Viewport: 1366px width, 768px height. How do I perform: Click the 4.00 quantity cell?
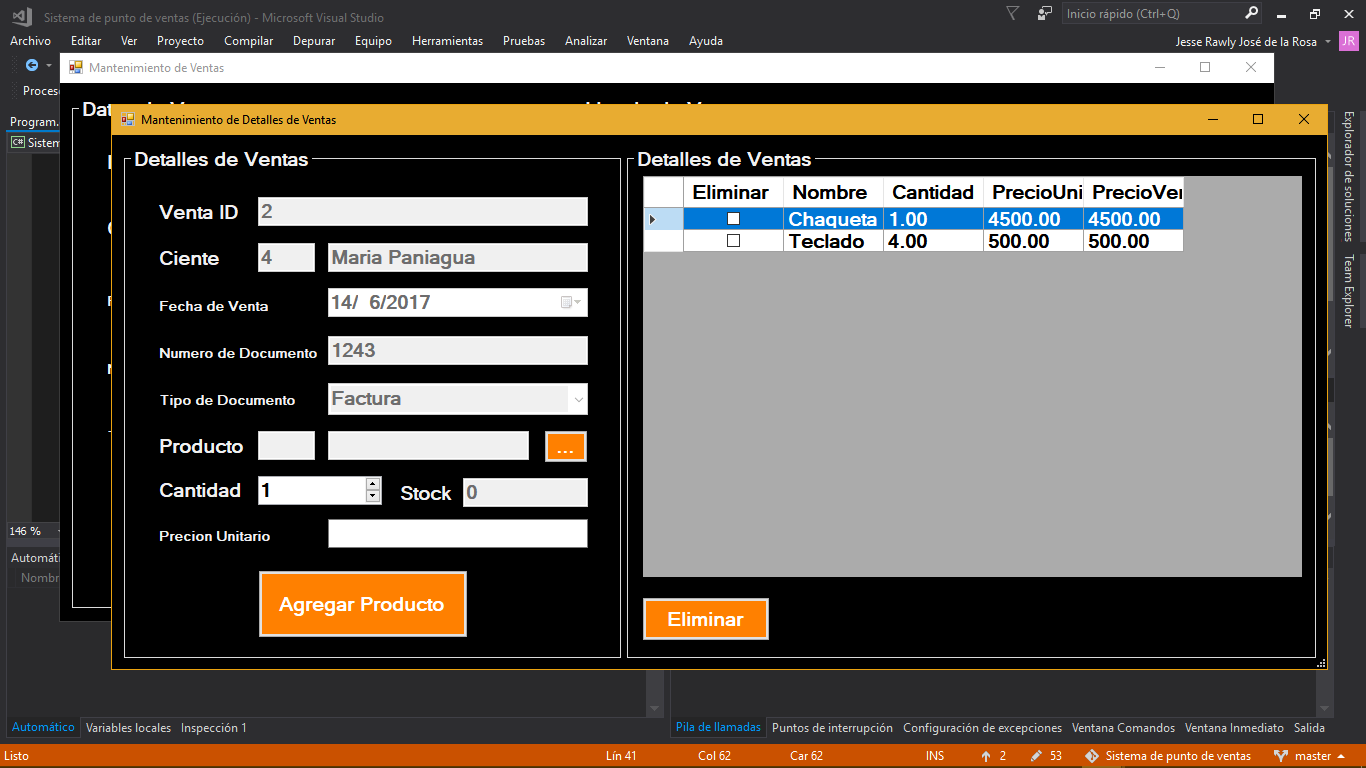coord(933,241)
